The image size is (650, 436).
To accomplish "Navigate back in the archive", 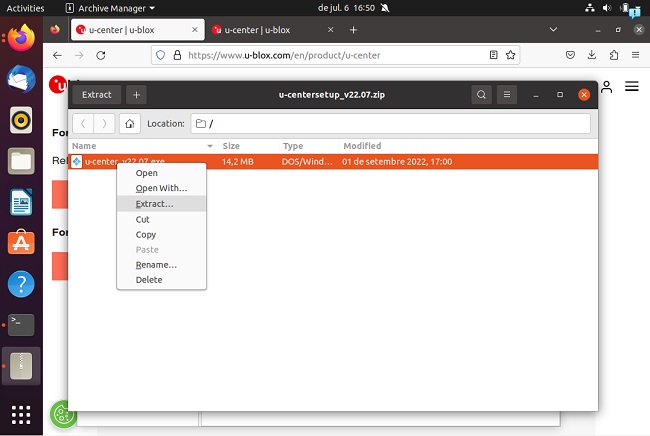I will (84, 124).
